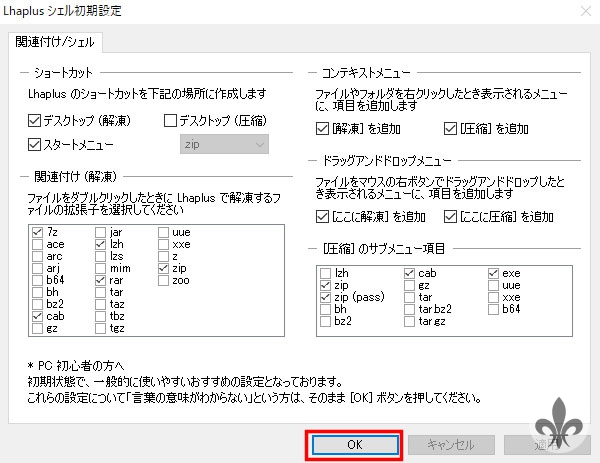The image size is (600, 463).
Task: Check tgz extension association
Action: pyautogui.click(x=100, y=328)
